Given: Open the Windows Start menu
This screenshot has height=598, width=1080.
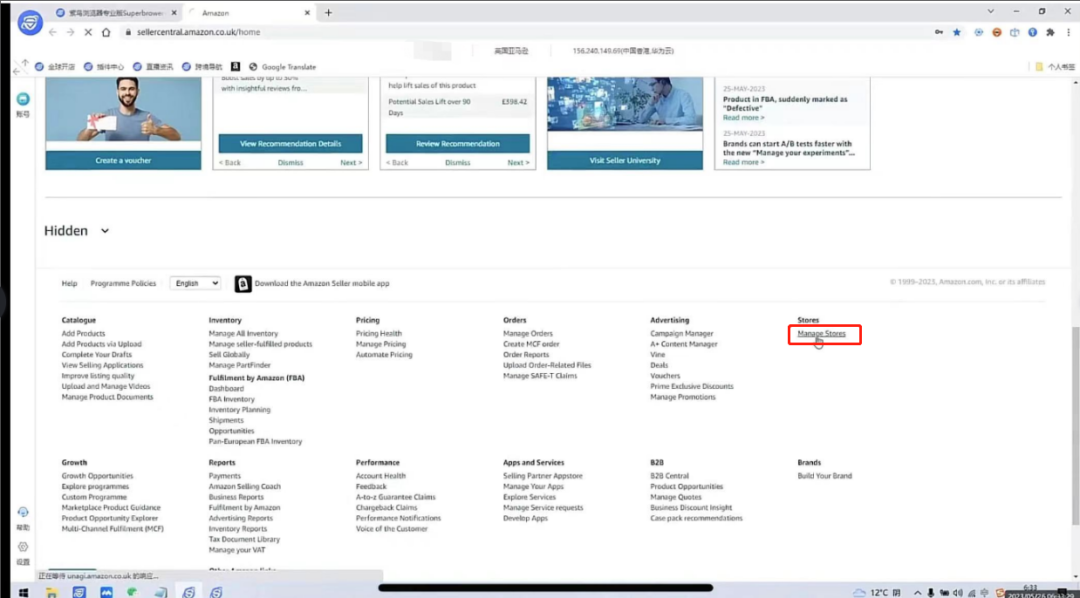Looking at the screenshot, I should click(23, 592).
